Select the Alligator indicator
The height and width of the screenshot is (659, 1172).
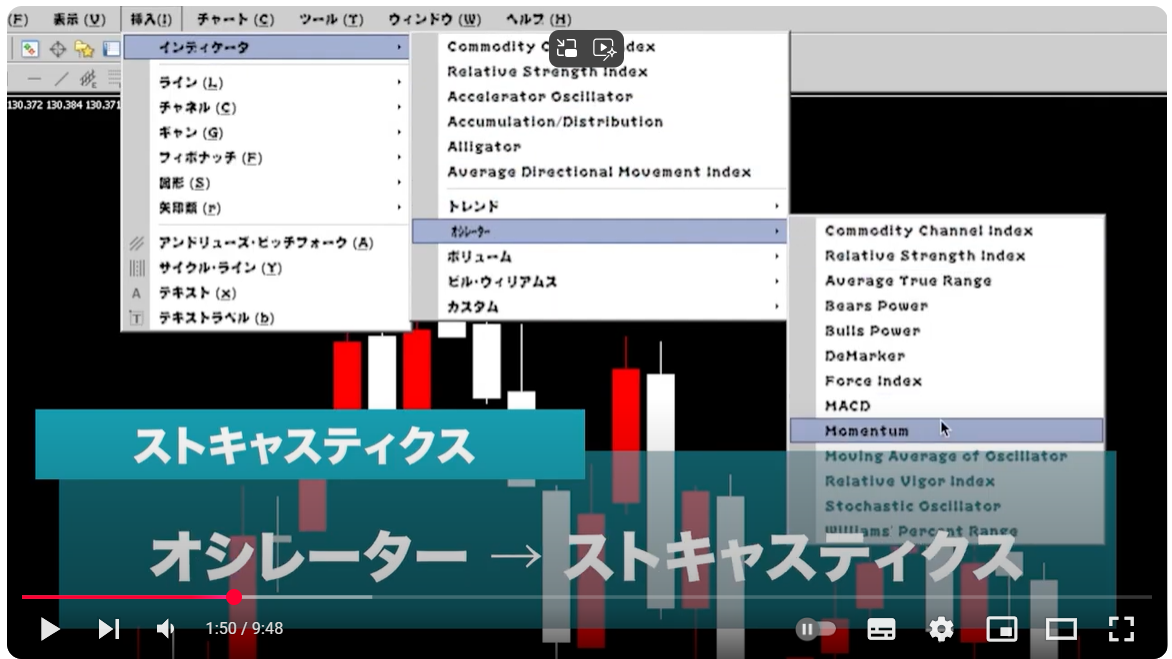(484, 147)
